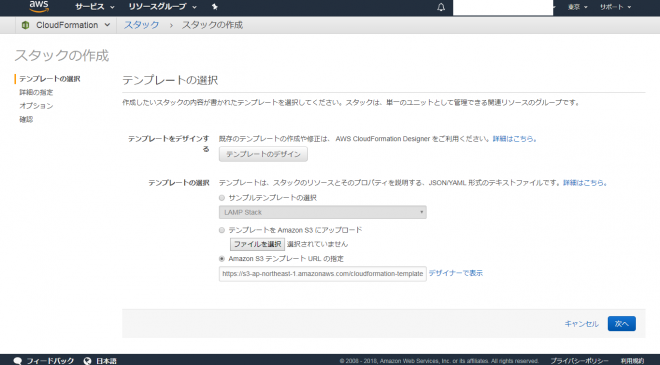660x365 pixels.
Task: Click the 次へ button
Action: click(622, 324)
